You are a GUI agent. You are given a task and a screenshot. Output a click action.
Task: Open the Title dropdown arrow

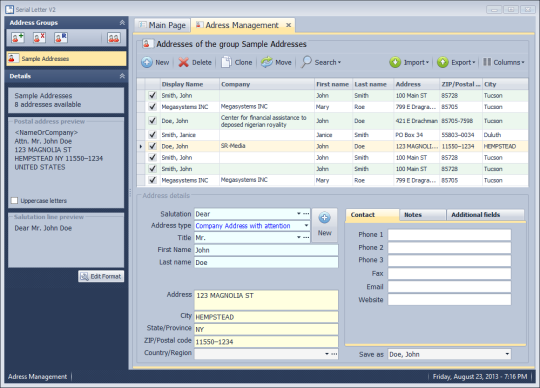(x=299, y=238)
